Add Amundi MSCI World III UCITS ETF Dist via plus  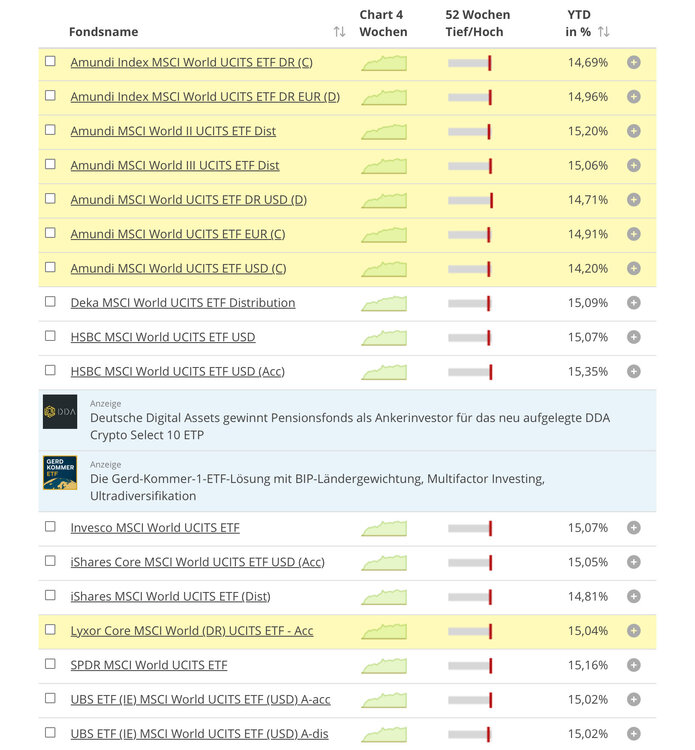[633, 165]
